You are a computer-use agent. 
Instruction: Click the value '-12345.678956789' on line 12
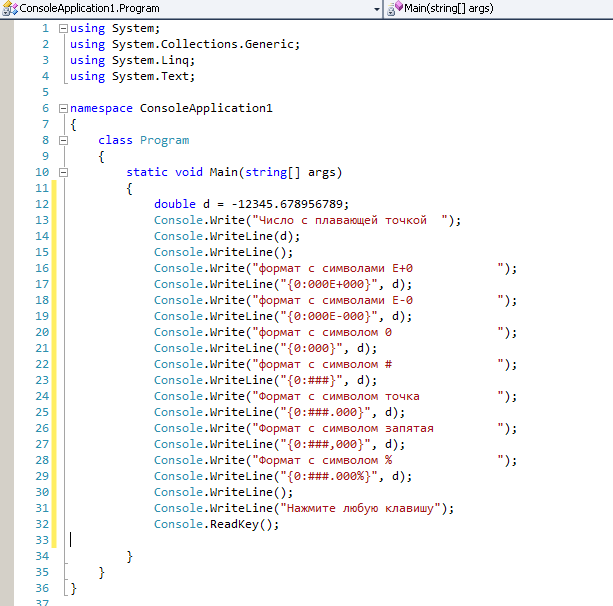pyautogui.click(x=287, y=204)
